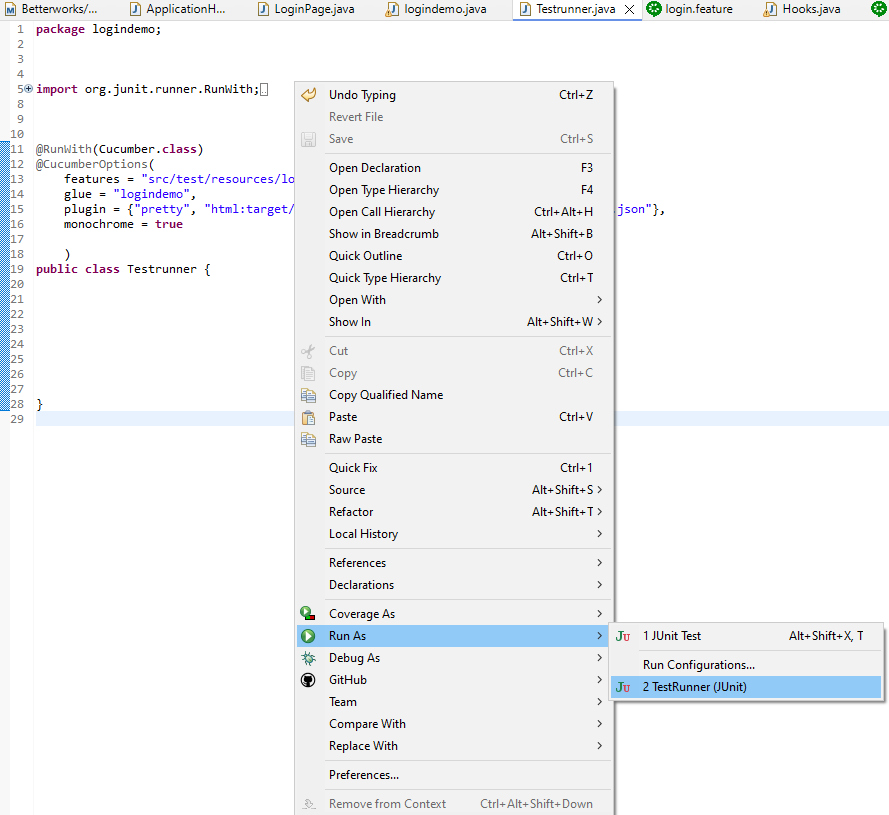Click 'public class Testrunner {' line
The height and width of the screenshot is (815, 889).
[x=123, y=269]
